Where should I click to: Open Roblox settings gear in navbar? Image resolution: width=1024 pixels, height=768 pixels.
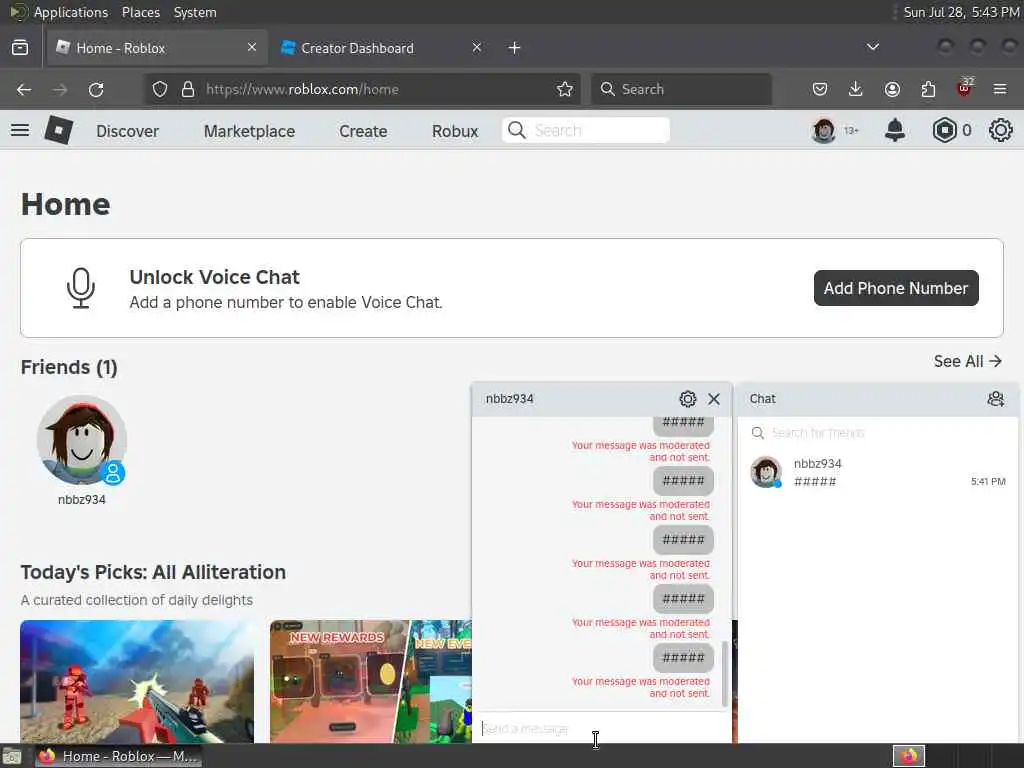[1000, 131]
